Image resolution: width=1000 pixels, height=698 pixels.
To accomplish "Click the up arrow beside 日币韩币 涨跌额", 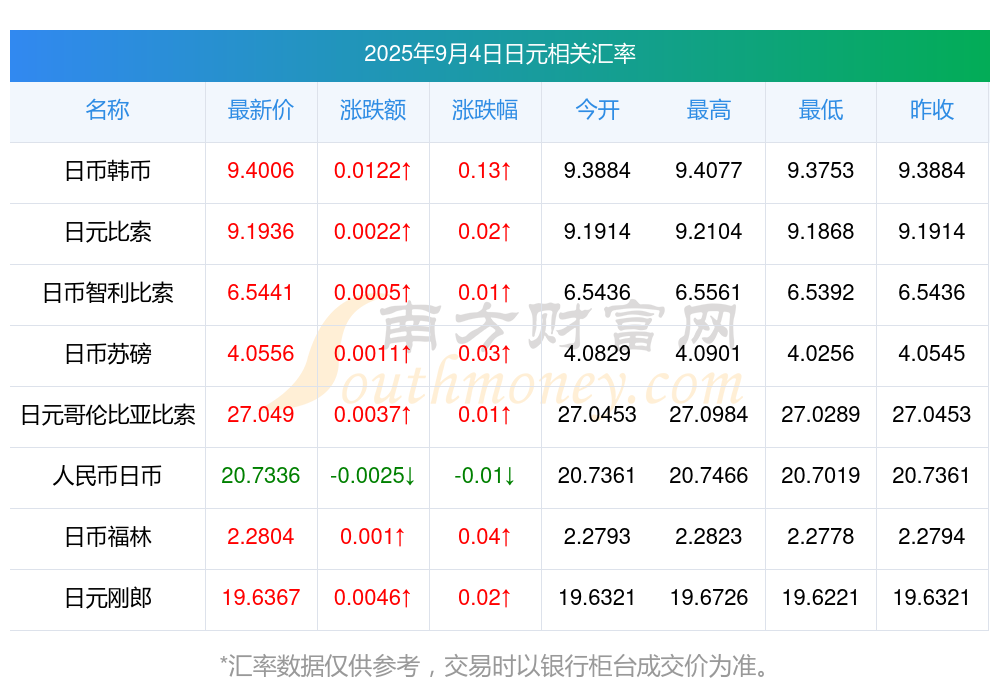I will click(x=404, y=172).
